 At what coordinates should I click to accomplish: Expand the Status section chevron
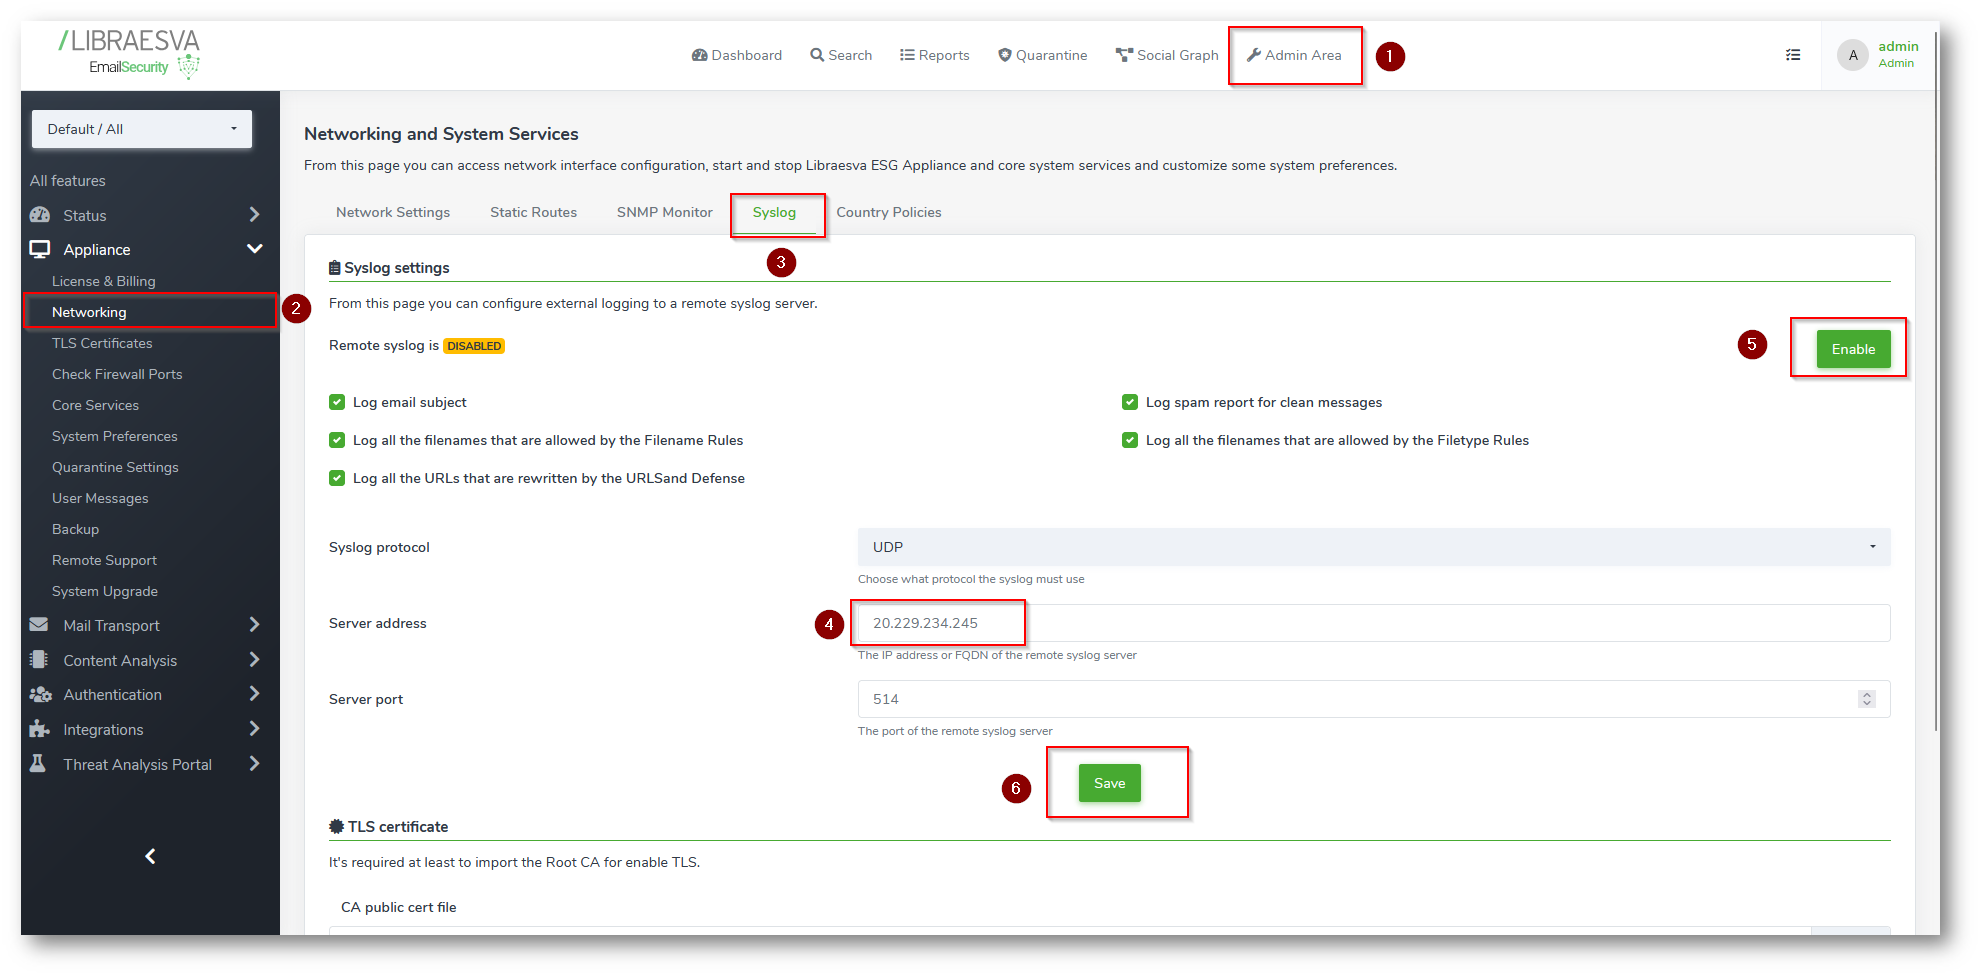point(254,215)
